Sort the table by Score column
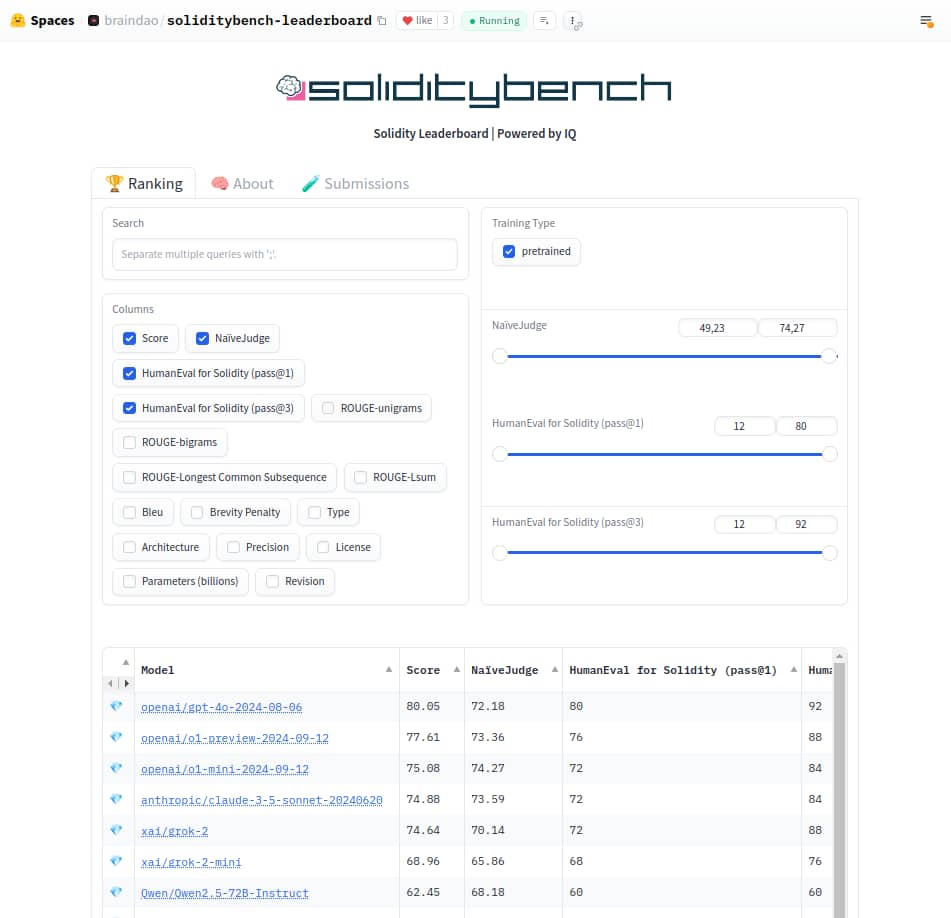Screen dimensions: 951x918 [x=457, y=669]
